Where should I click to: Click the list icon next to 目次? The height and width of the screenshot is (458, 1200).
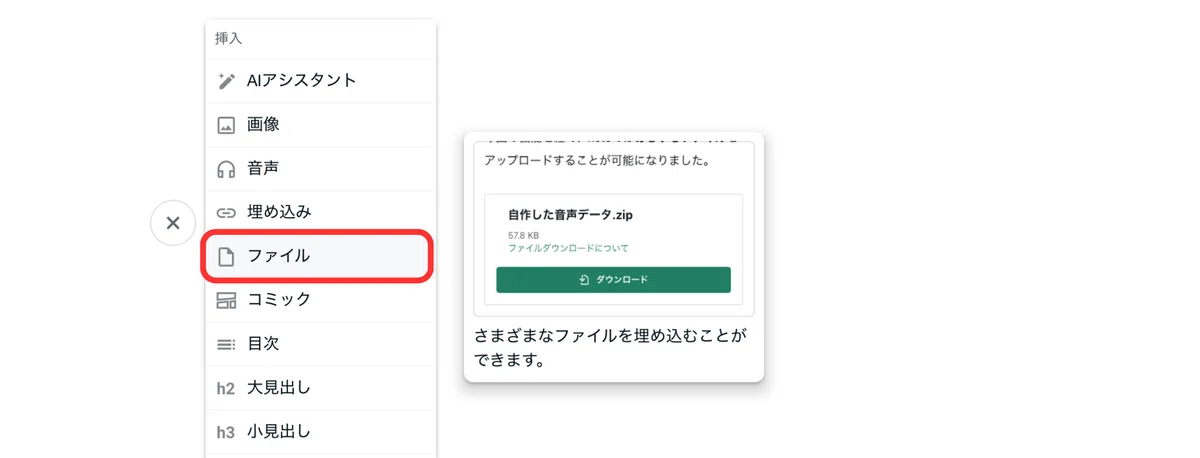point(226,344)
